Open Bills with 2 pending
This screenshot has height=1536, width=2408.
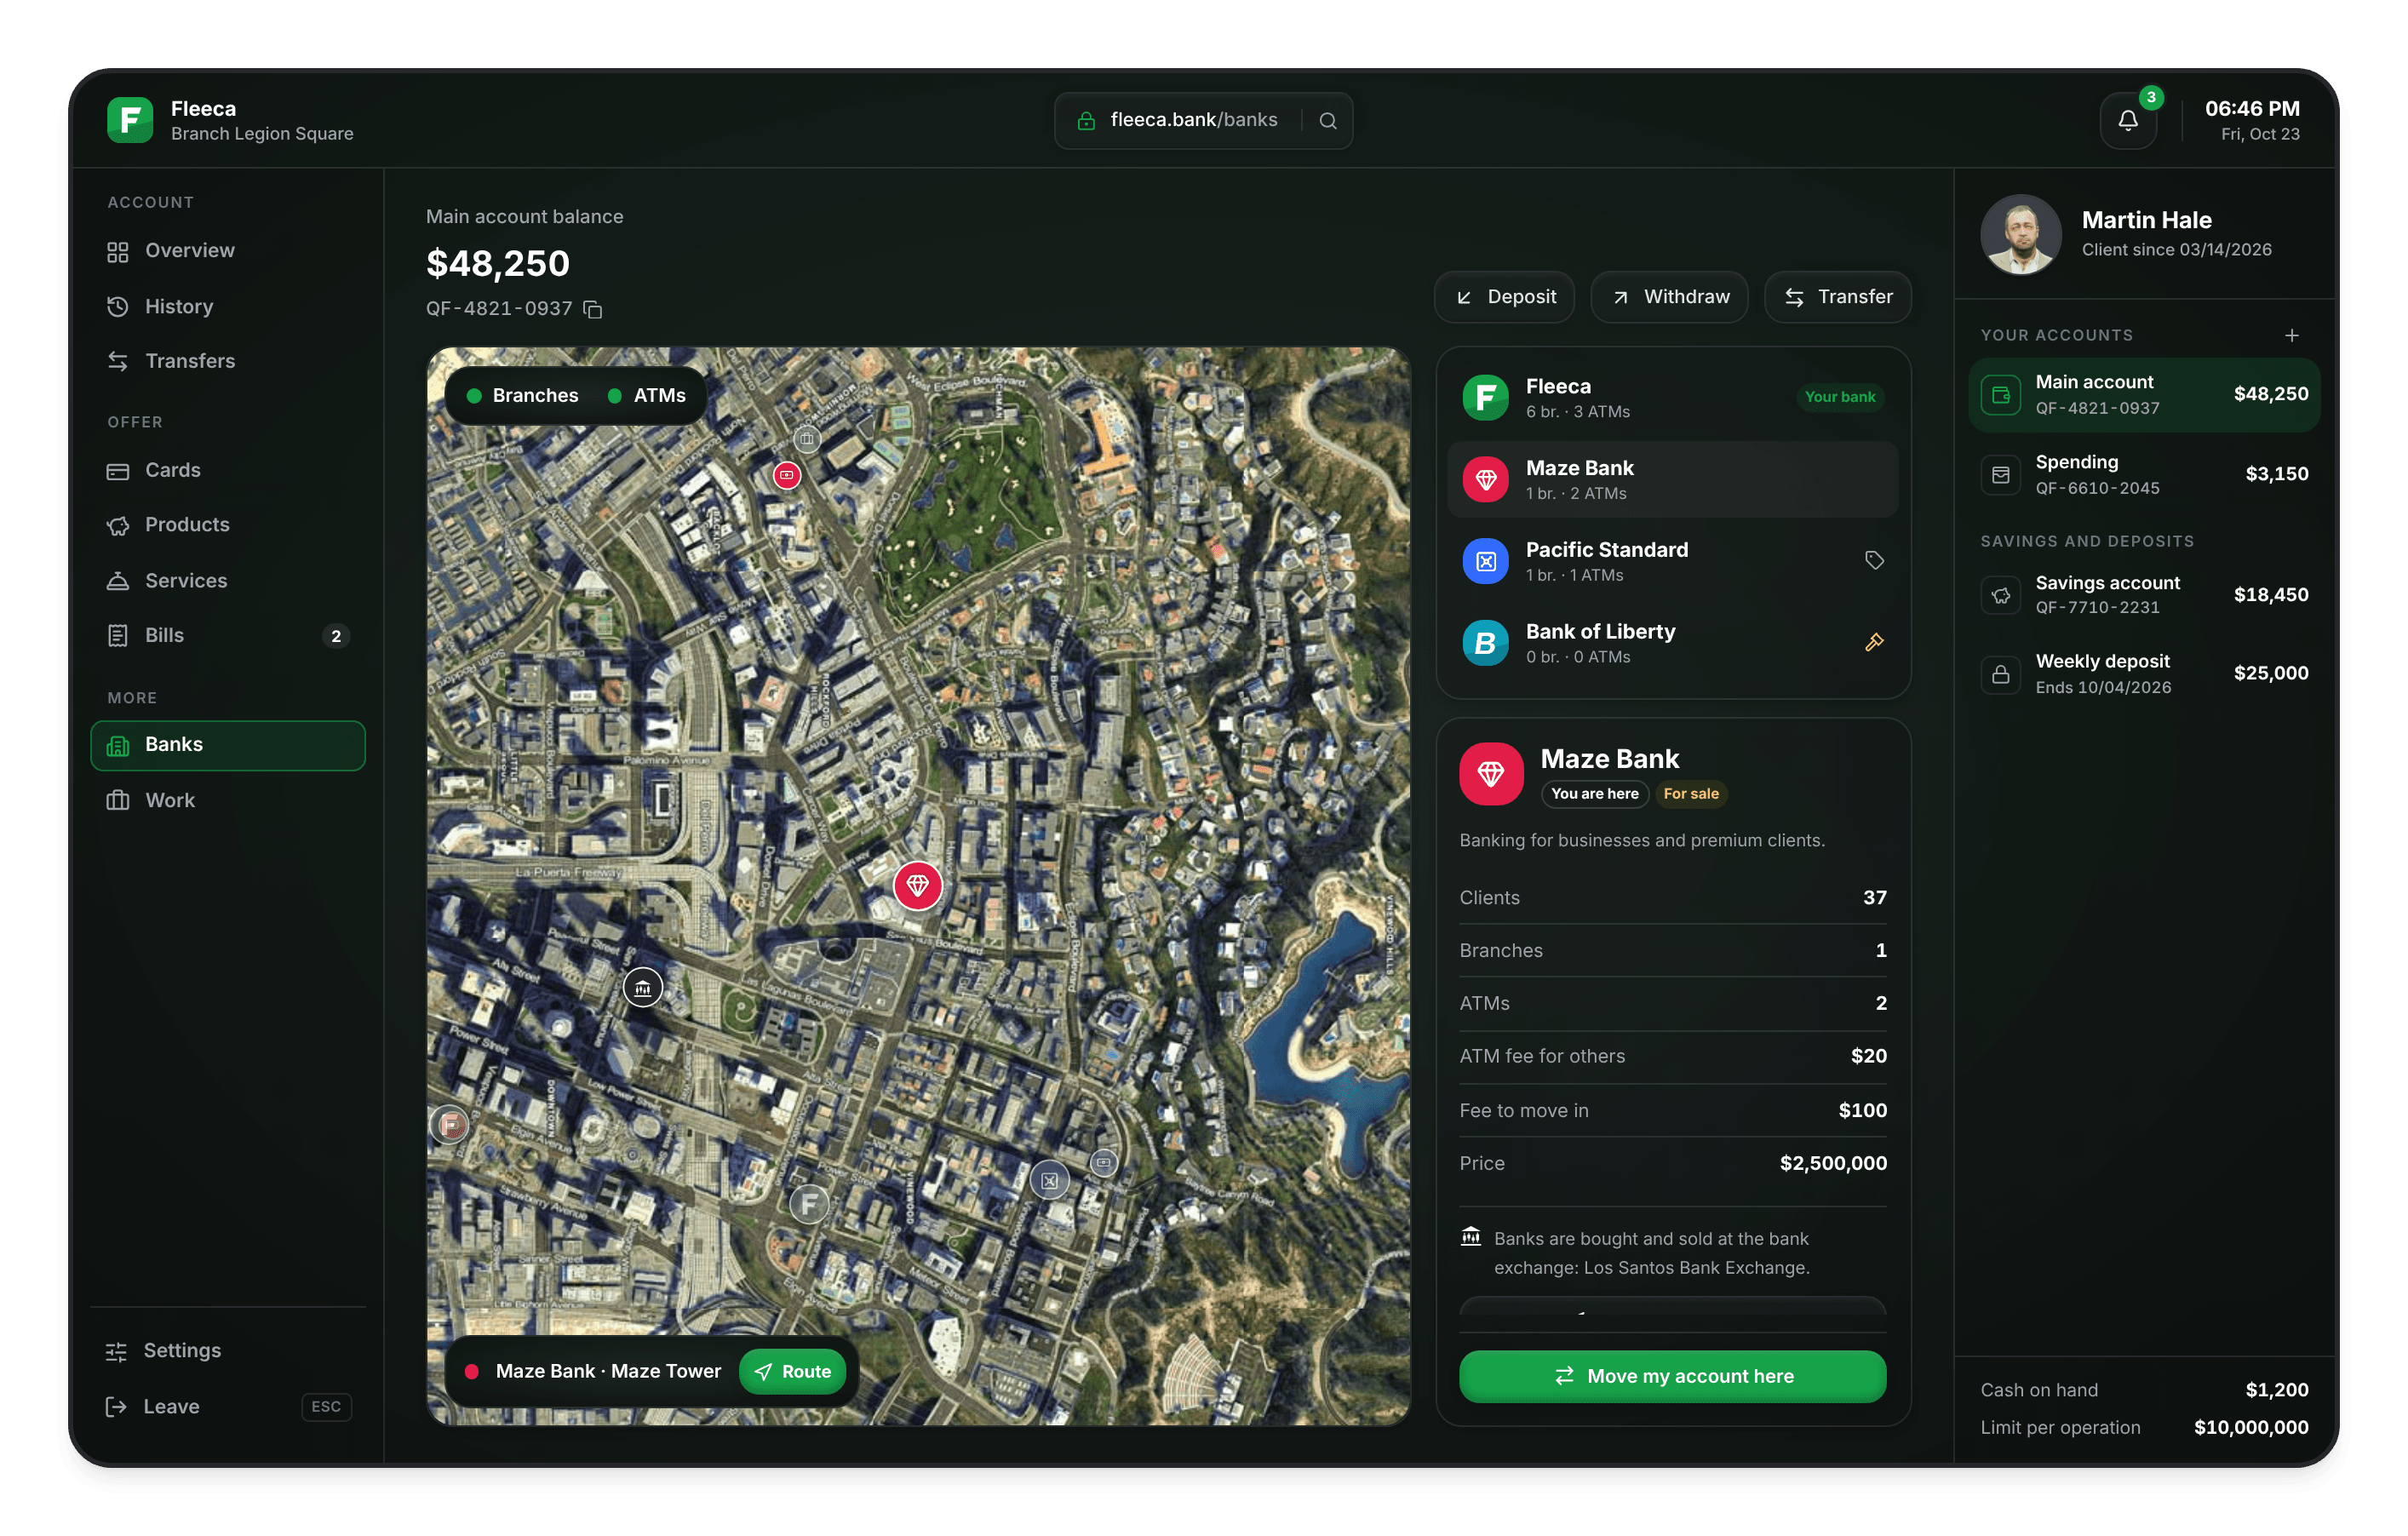pos(228,636)
